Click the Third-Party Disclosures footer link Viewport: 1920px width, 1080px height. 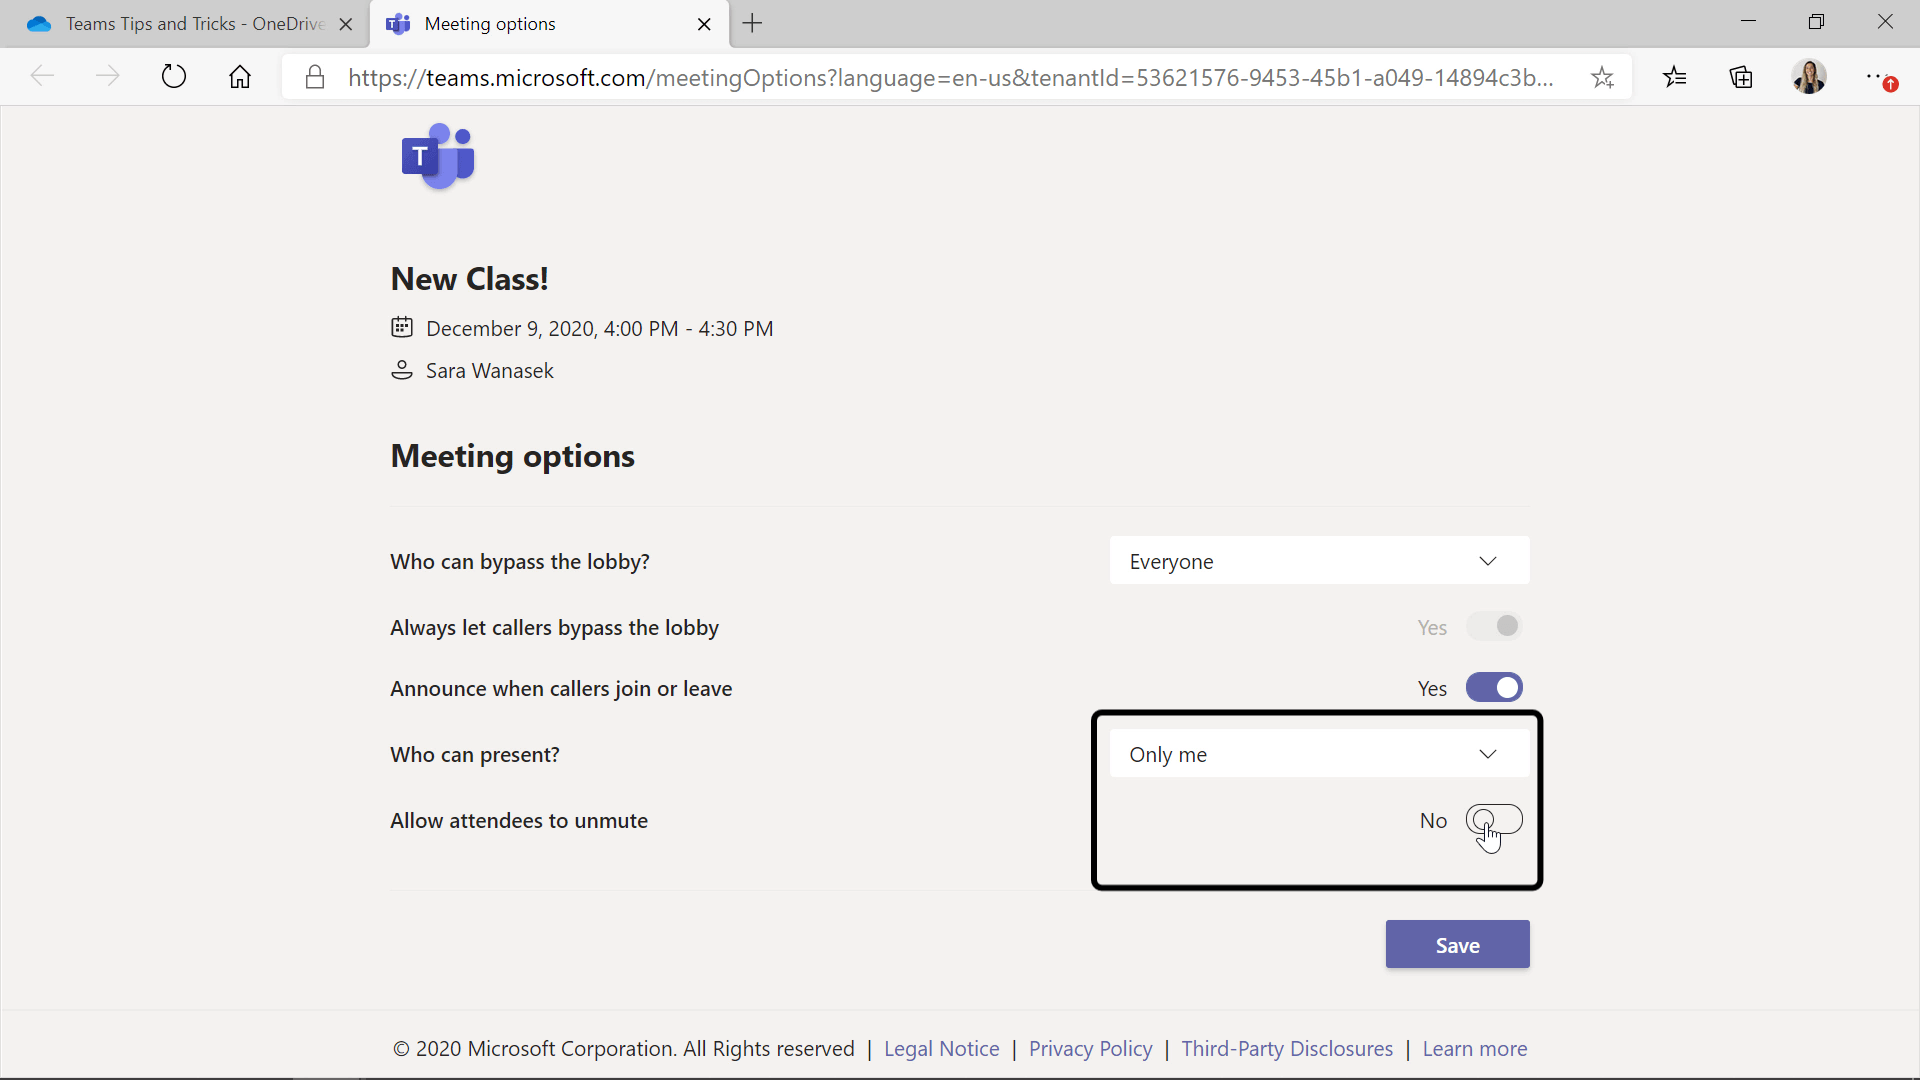pyautogui.click(x=1287, y=1048)
